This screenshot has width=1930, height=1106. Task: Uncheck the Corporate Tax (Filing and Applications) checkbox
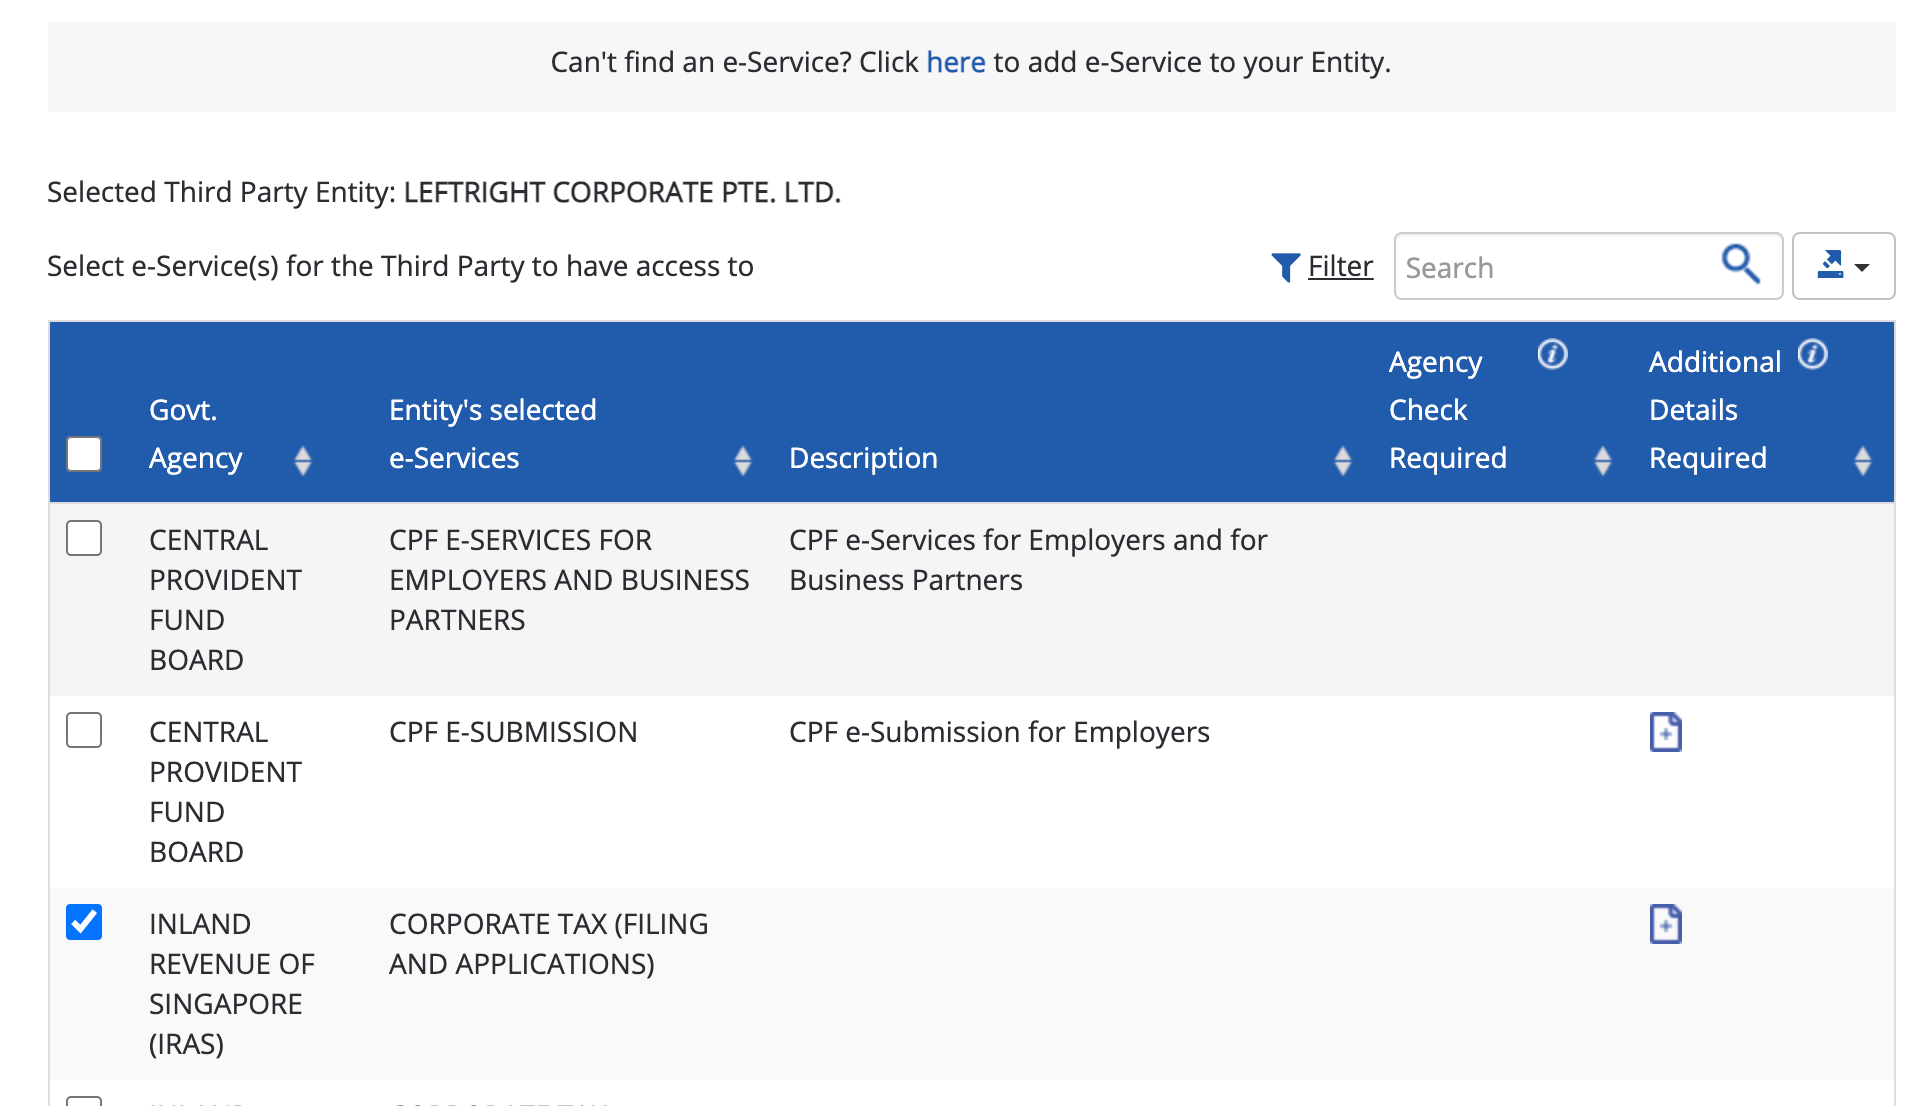tap(84, 922)
